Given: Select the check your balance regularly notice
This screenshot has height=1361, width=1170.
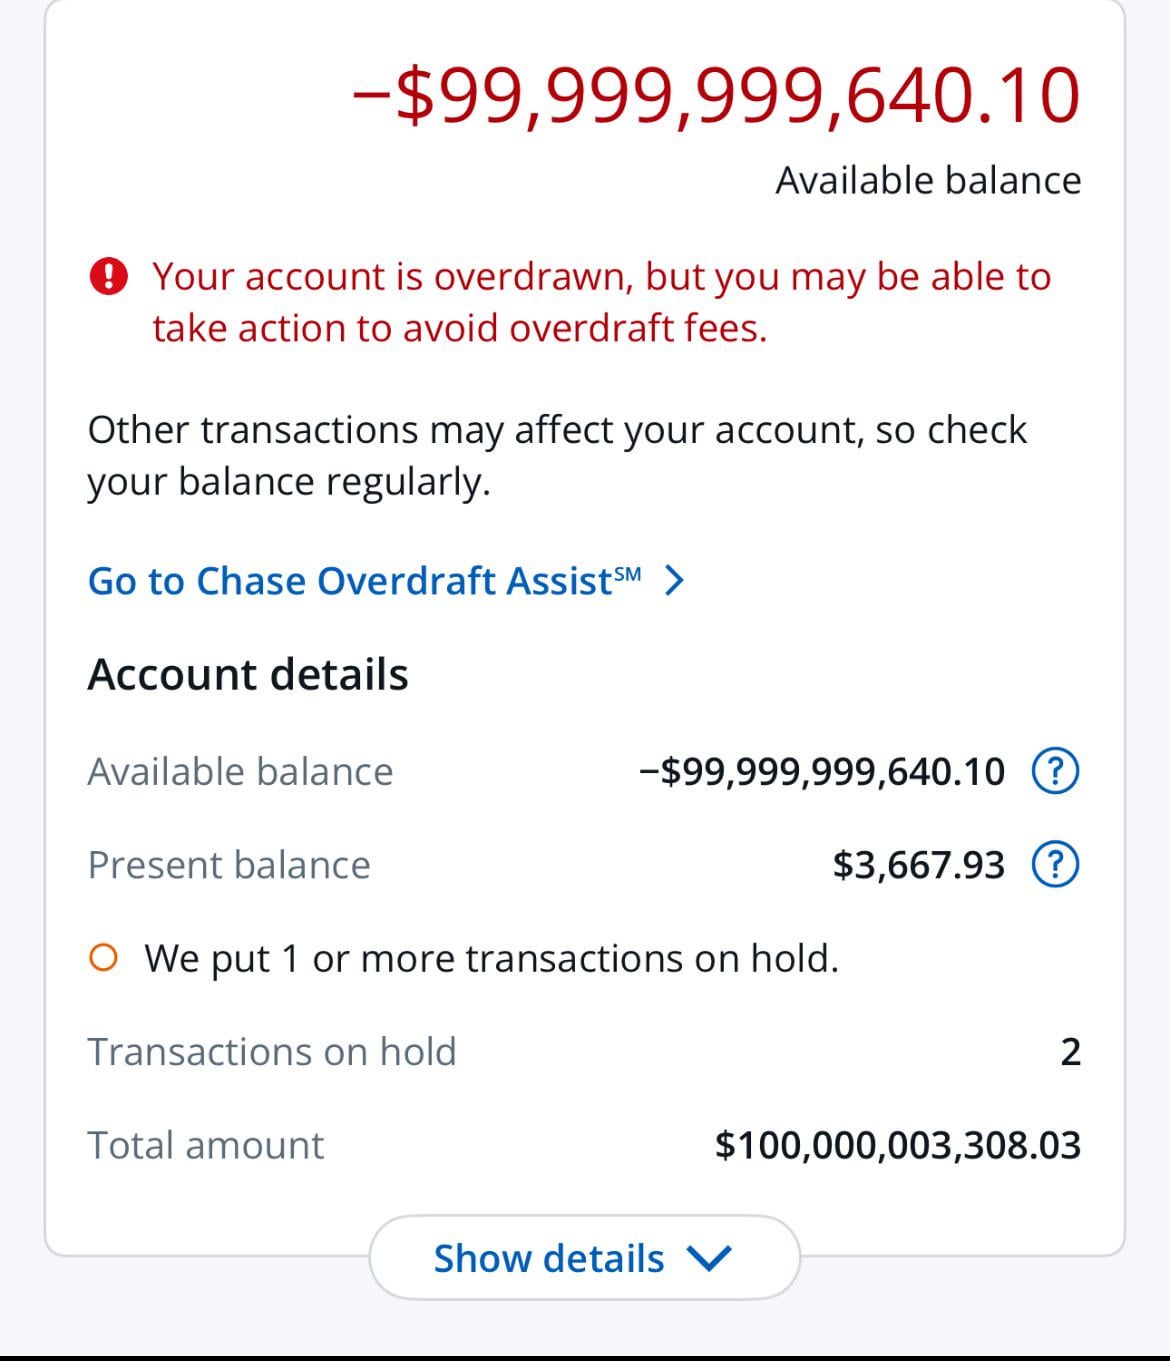Looking at the screenshot, I should click(x=557, y=455).
